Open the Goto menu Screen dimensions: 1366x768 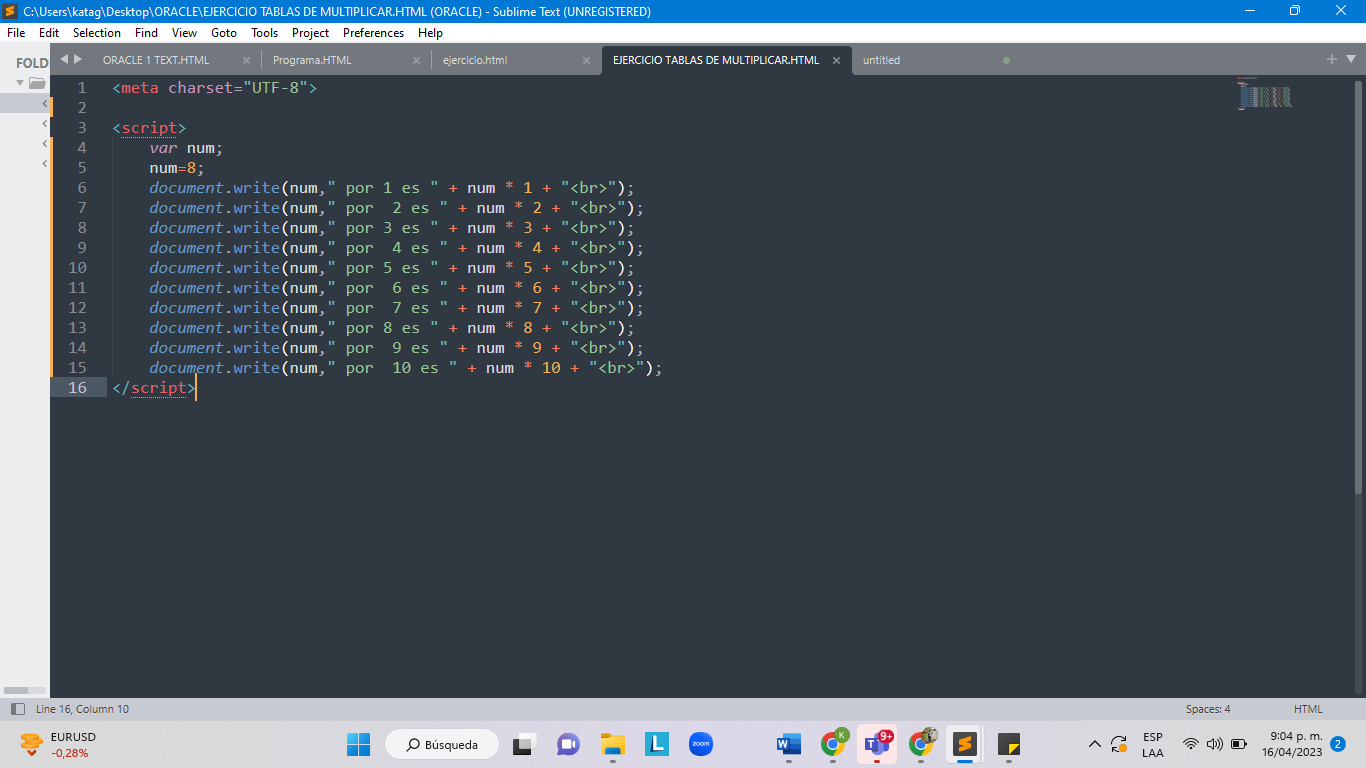pos(224,33)
